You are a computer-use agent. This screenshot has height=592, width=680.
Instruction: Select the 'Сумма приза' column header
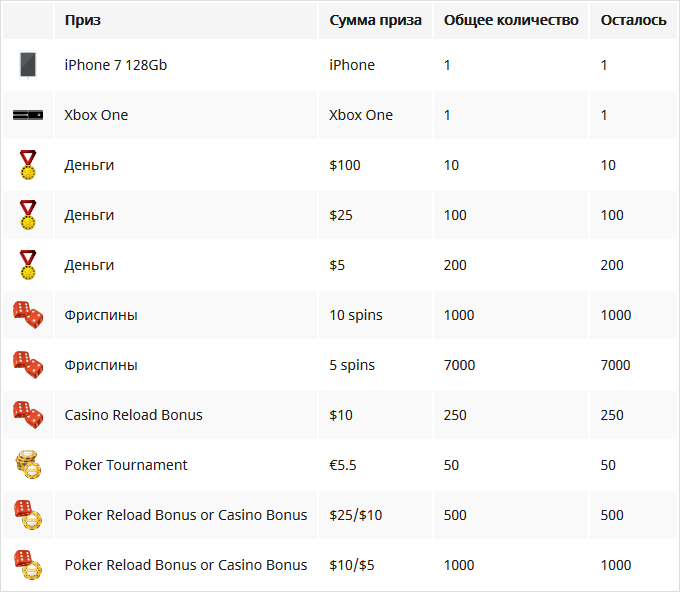point(375,20)
